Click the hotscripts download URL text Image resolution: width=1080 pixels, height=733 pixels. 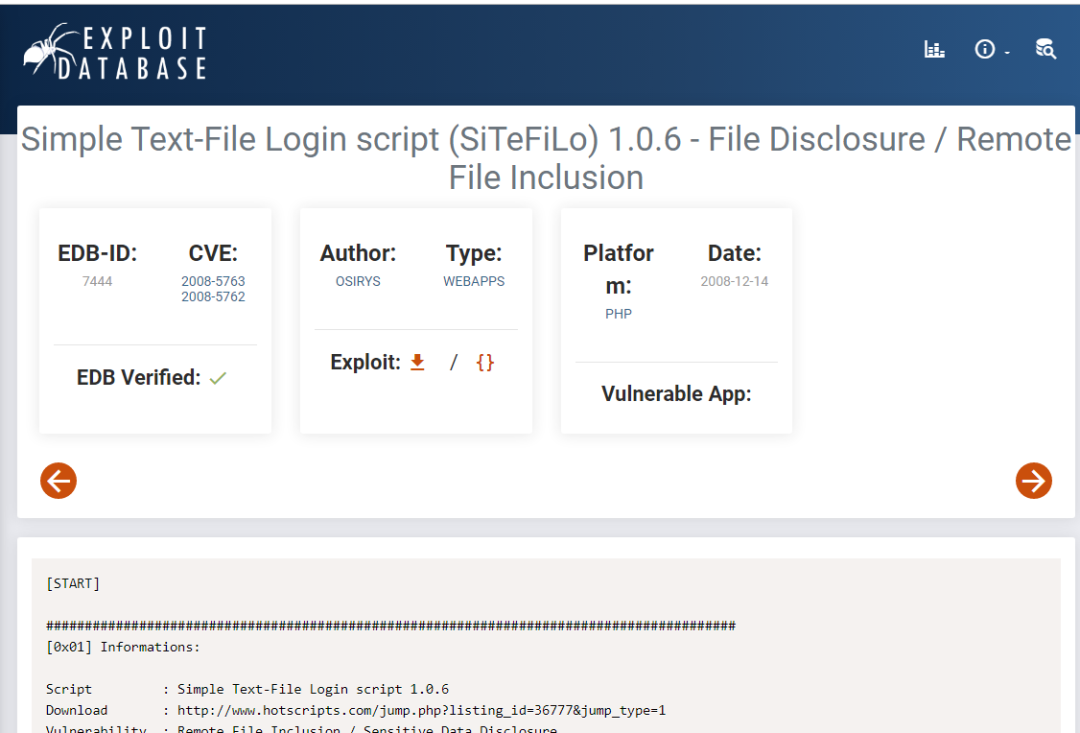[422, 710]
